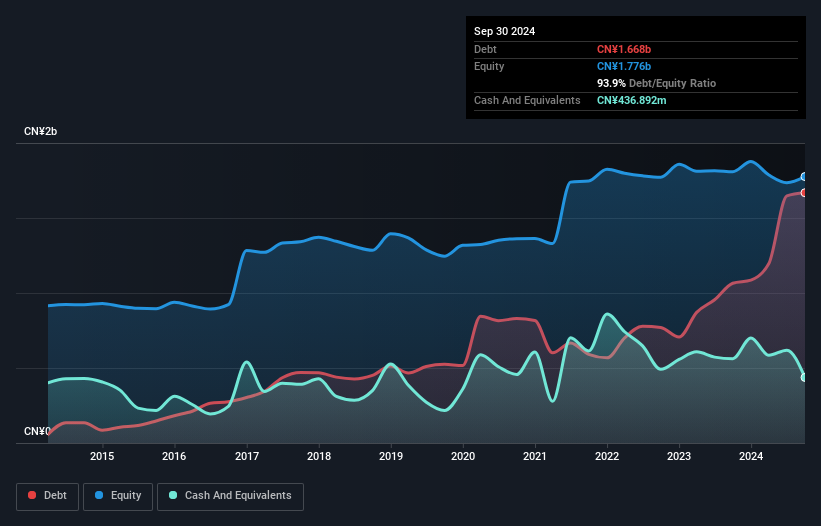821x526 pixels.
Task: Click the 2020 x-axis label
Action: (463, 456)
